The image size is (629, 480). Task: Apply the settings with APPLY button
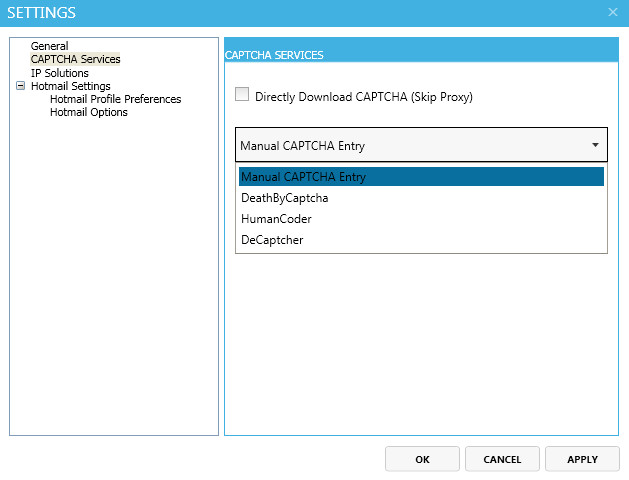[x=582, y=459]
